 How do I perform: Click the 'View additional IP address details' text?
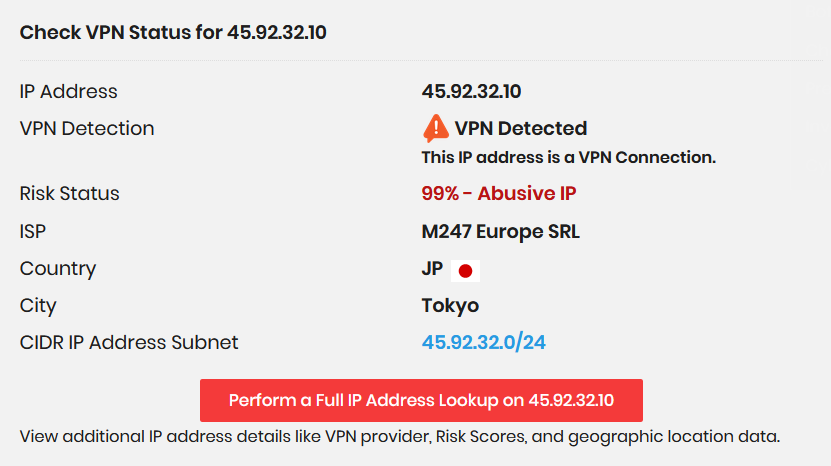399,437
